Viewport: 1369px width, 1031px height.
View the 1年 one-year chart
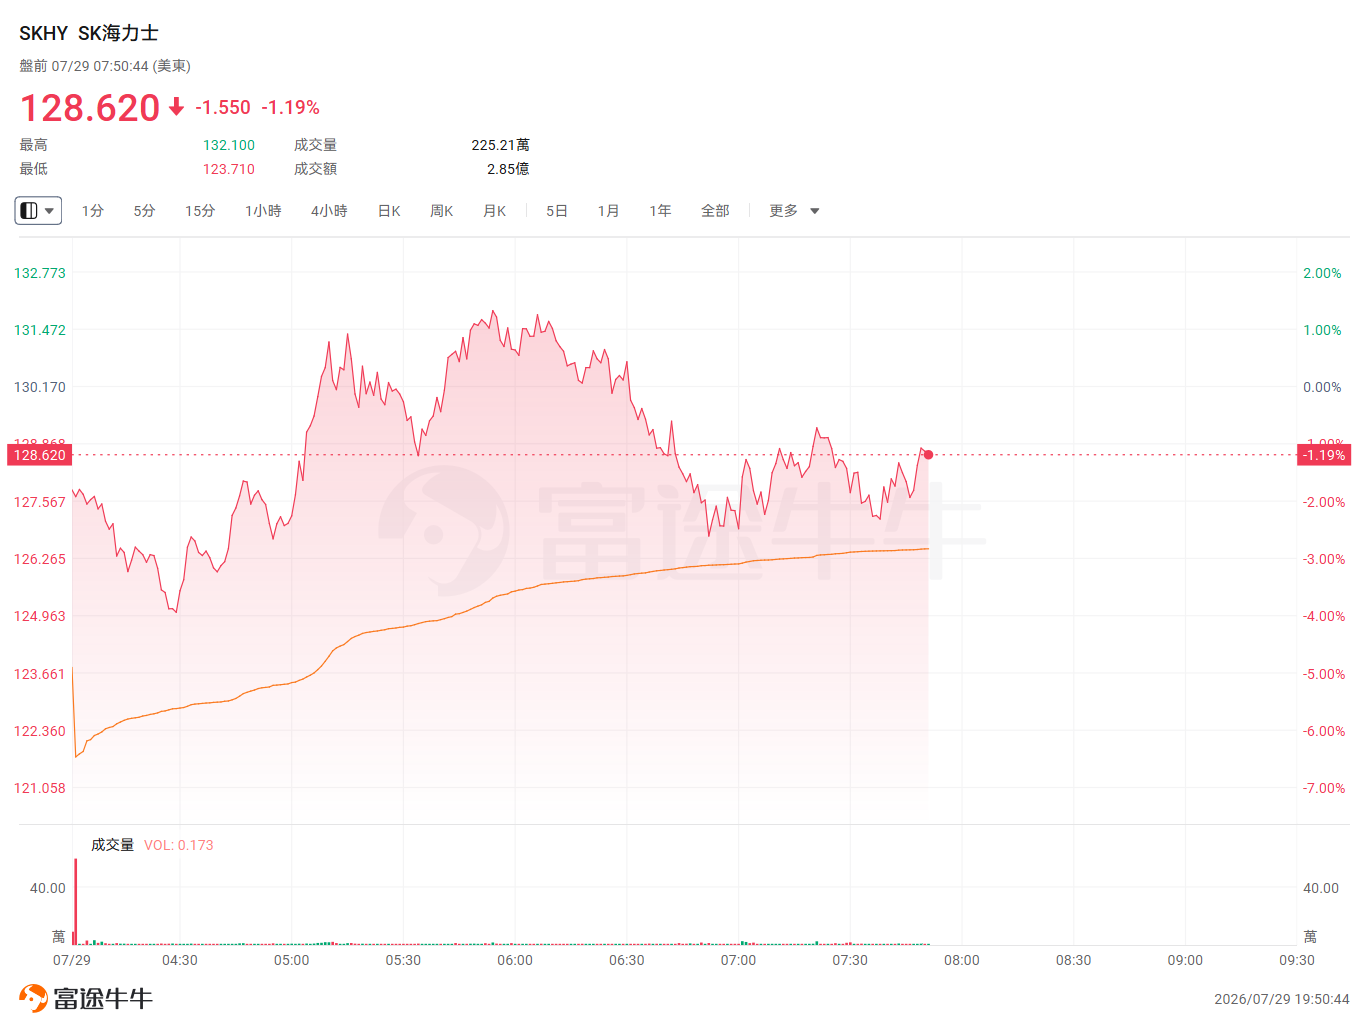660,211
